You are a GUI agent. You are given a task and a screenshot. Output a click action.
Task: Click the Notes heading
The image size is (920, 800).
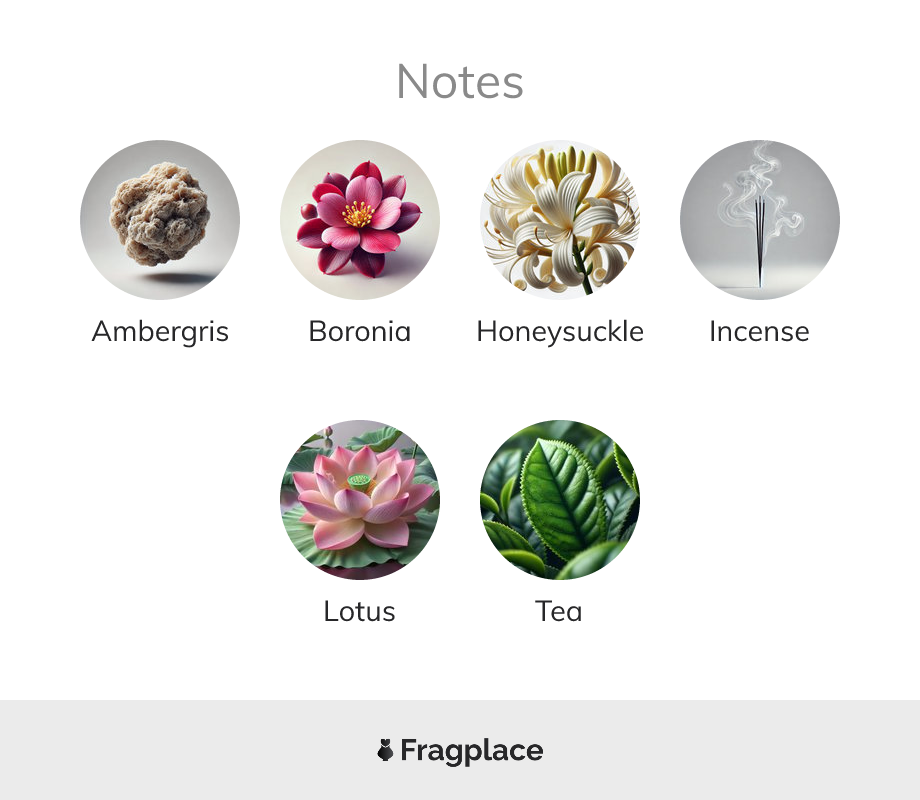459,82
